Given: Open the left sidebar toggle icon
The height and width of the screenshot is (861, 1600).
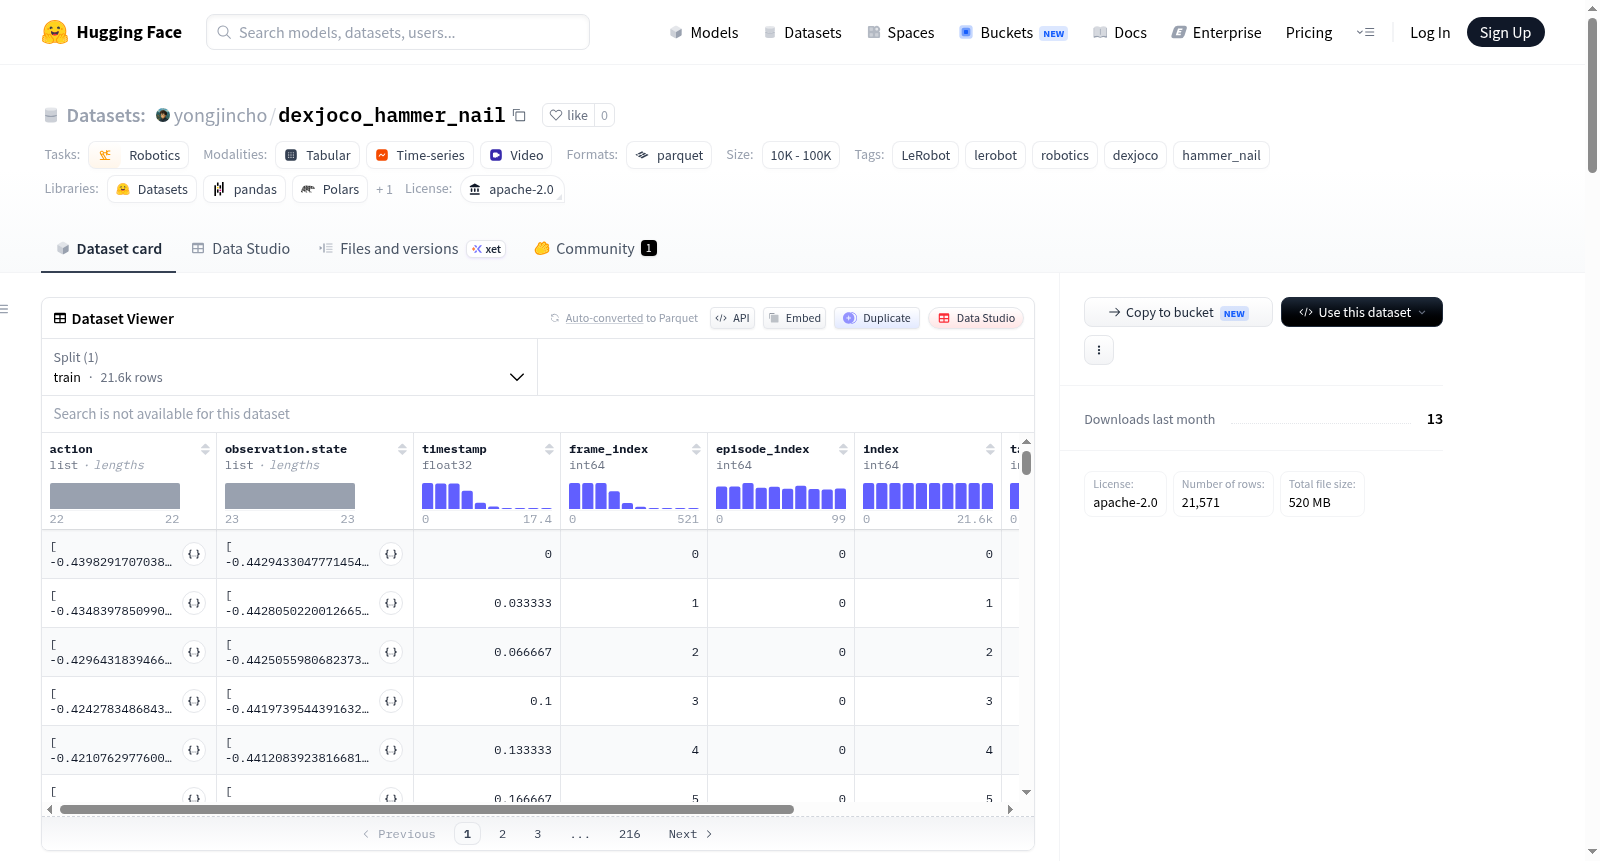Looking at the screenshot, I should coord(5,309).
